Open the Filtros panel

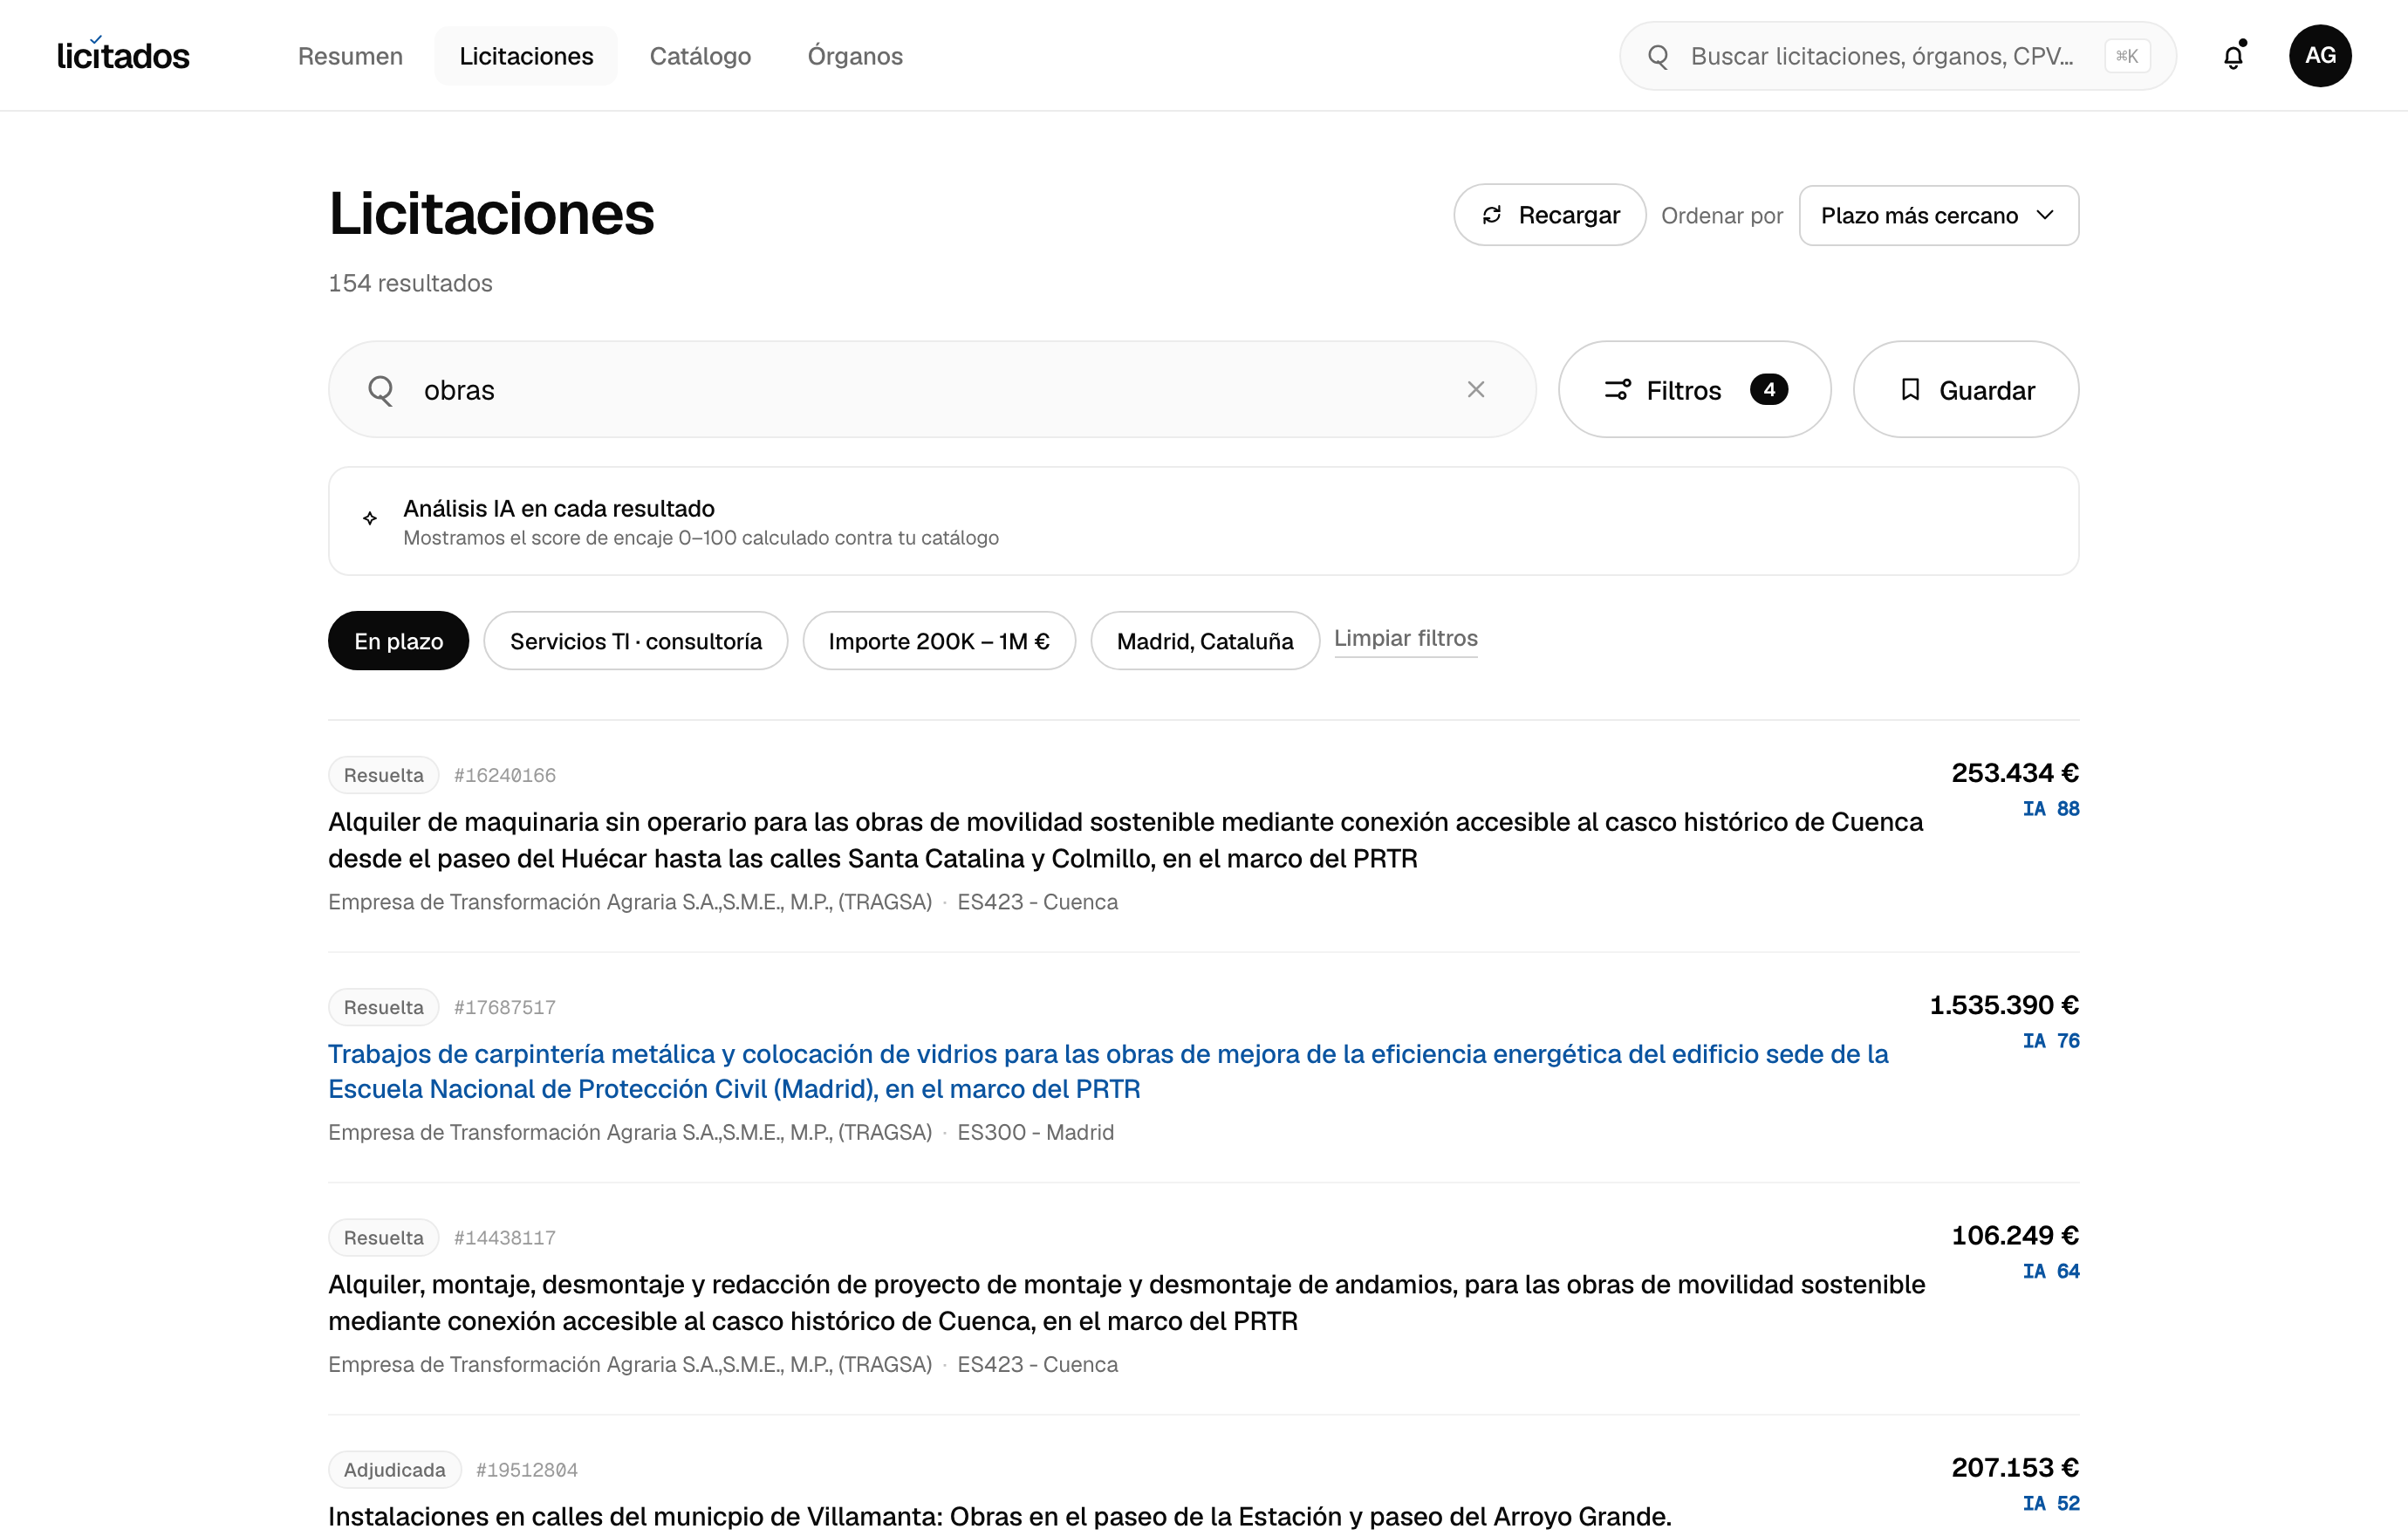1694,389
